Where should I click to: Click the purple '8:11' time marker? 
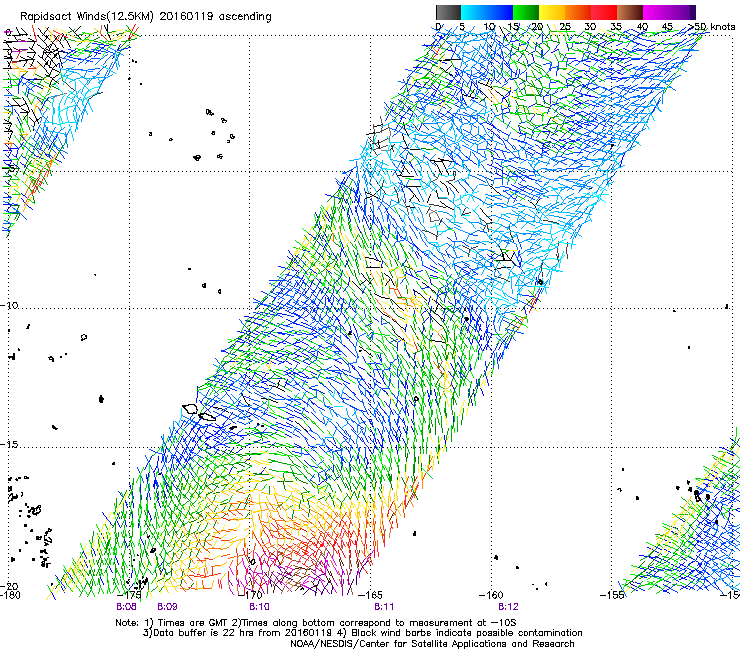tap(384, 607)
